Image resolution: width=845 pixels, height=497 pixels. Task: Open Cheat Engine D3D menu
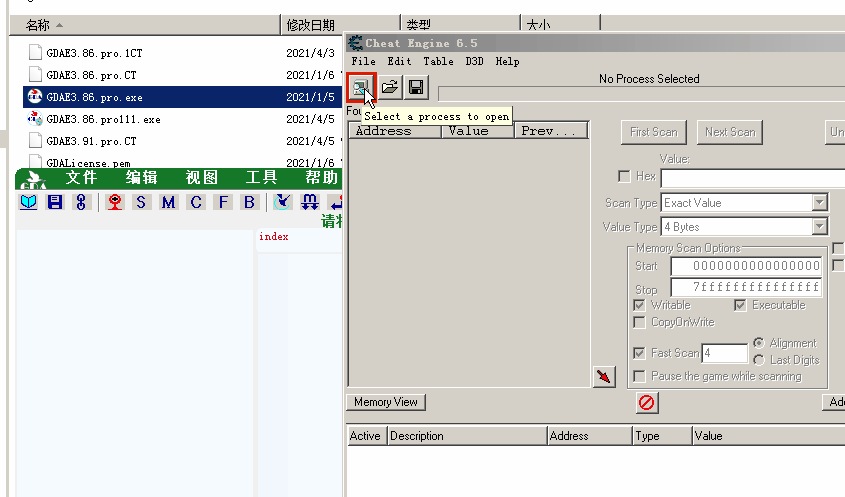pos(474,61)
